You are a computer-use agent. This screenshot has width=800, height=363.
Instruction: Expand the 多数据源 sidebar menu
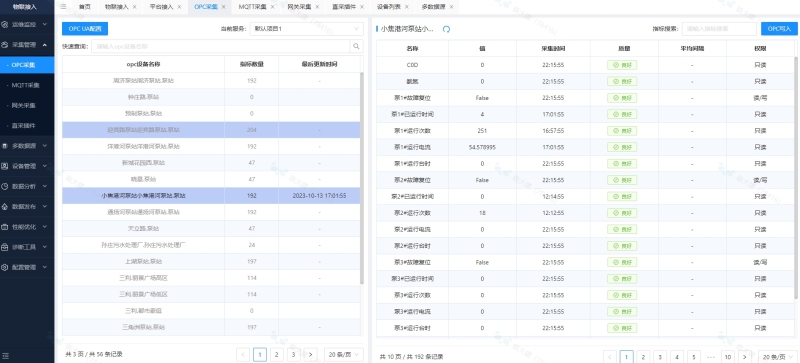coord(45,146)
